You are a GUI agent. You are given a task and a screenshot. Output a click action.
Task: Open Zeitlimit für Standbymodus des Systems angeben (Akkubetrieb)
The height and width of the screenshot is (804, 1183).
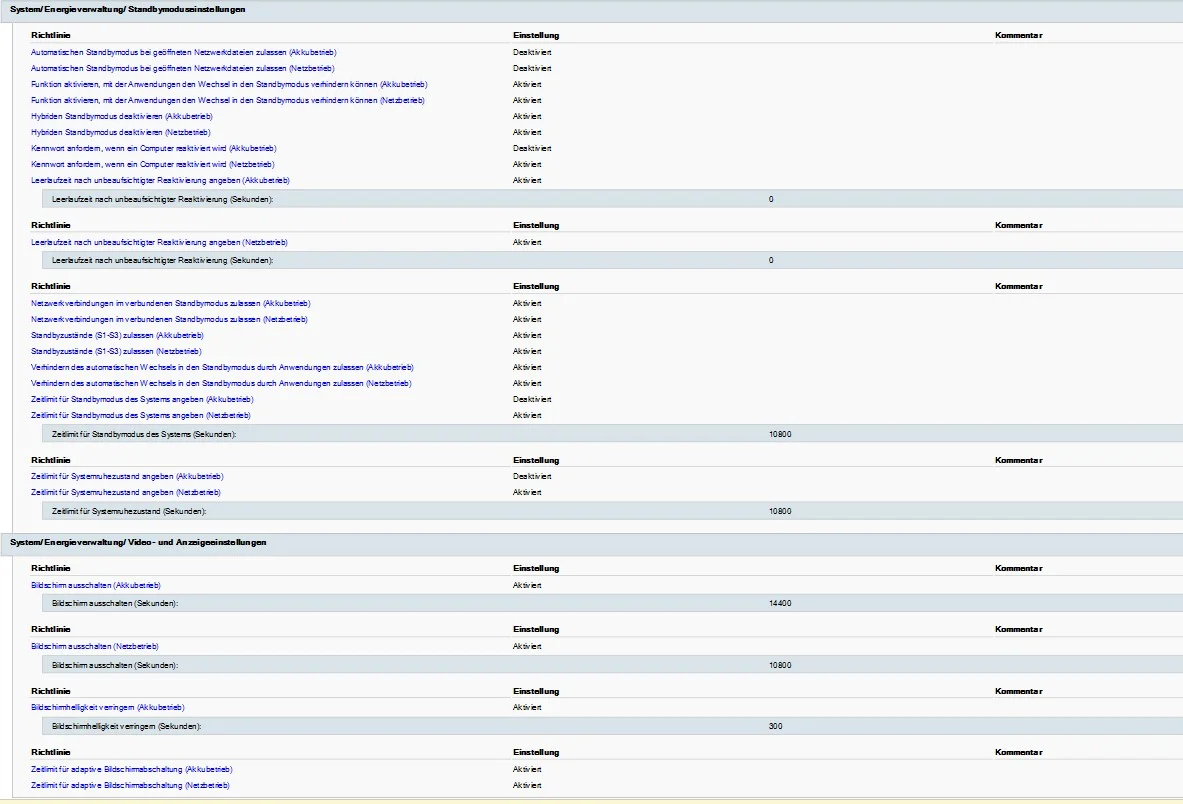coord(142,400)
